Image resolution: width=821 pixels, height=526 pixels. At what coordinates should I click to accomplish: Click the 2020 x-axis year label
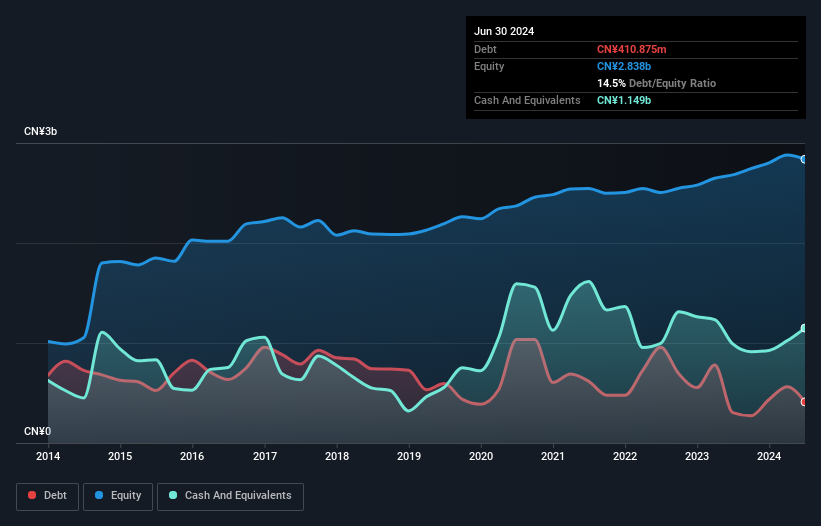tap(481, 457)
